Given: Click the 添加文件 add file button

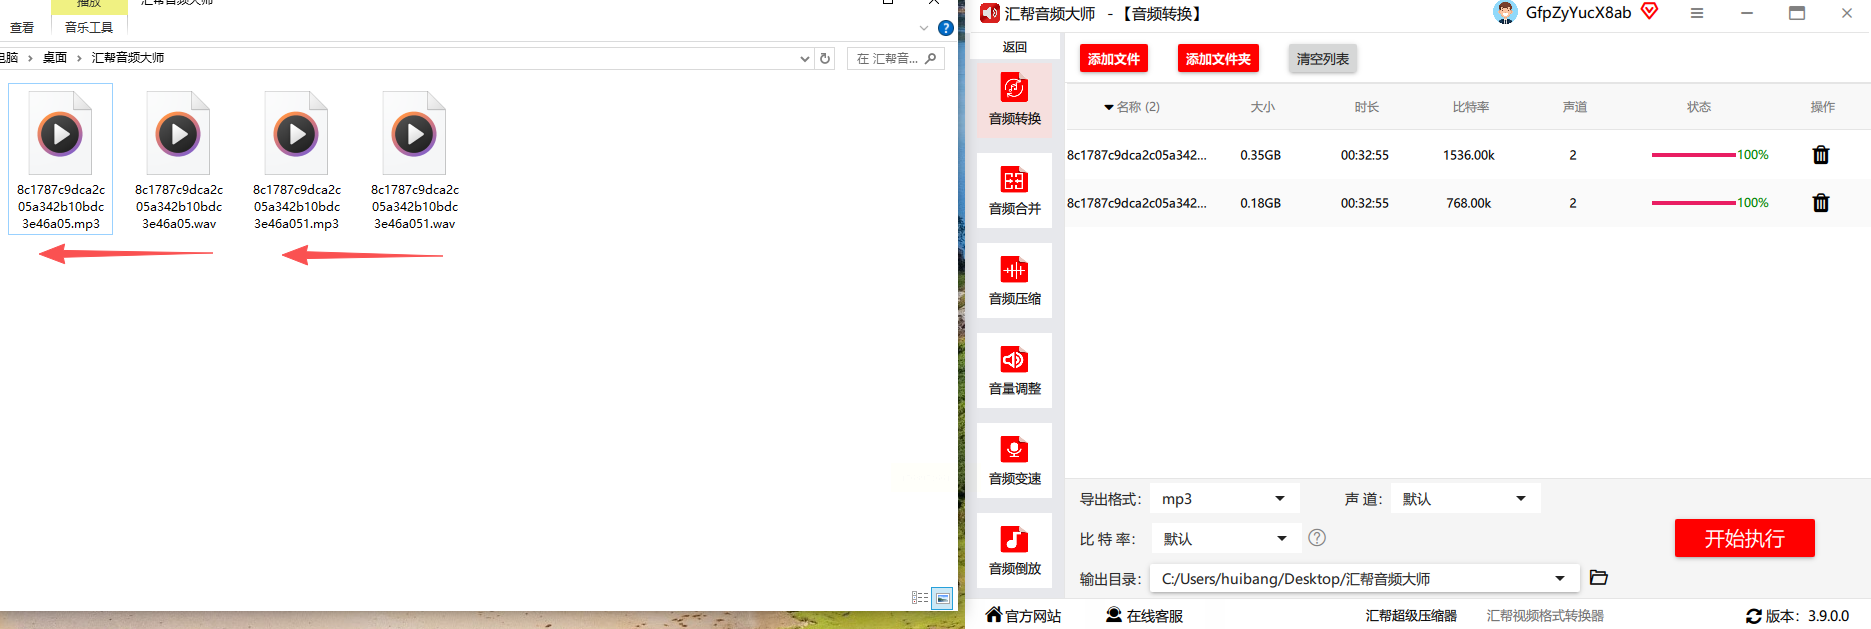Looking at the screenshot, I should coord(1114,59).
